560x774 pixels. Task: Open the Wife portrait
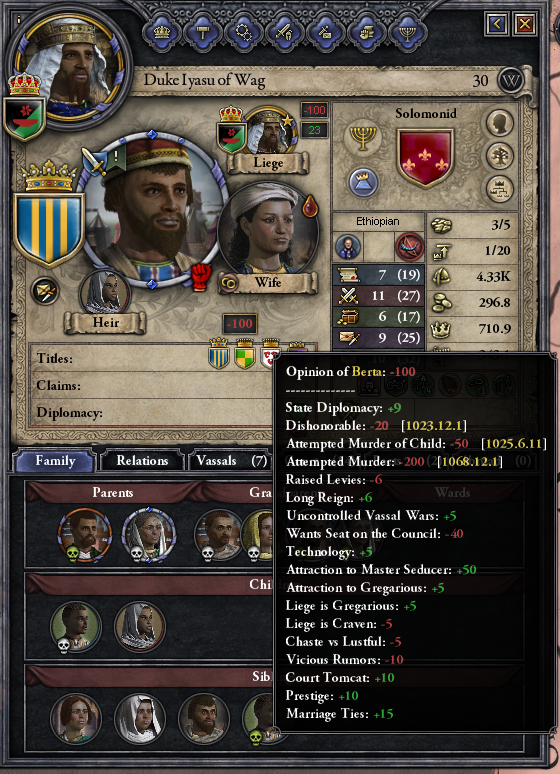pyautogui.click(x=268, y=232)
